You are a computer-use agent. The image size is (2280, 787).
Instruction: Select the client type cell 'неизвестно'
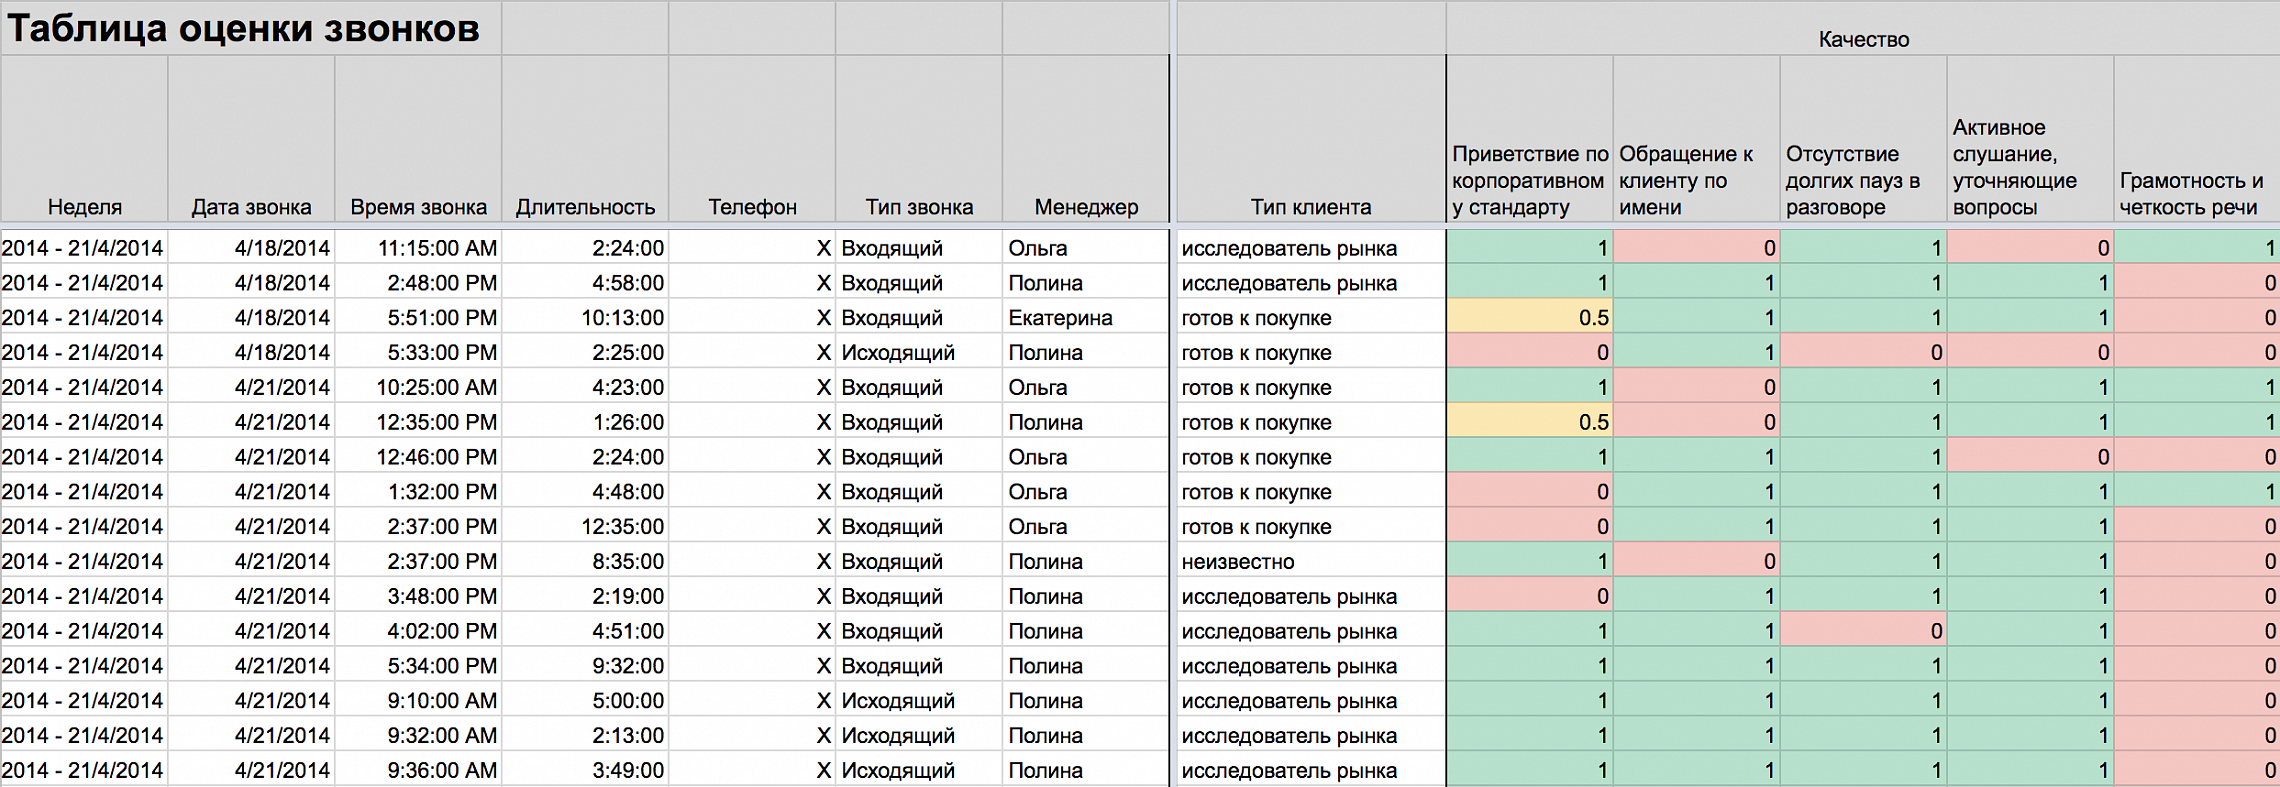1311,561
